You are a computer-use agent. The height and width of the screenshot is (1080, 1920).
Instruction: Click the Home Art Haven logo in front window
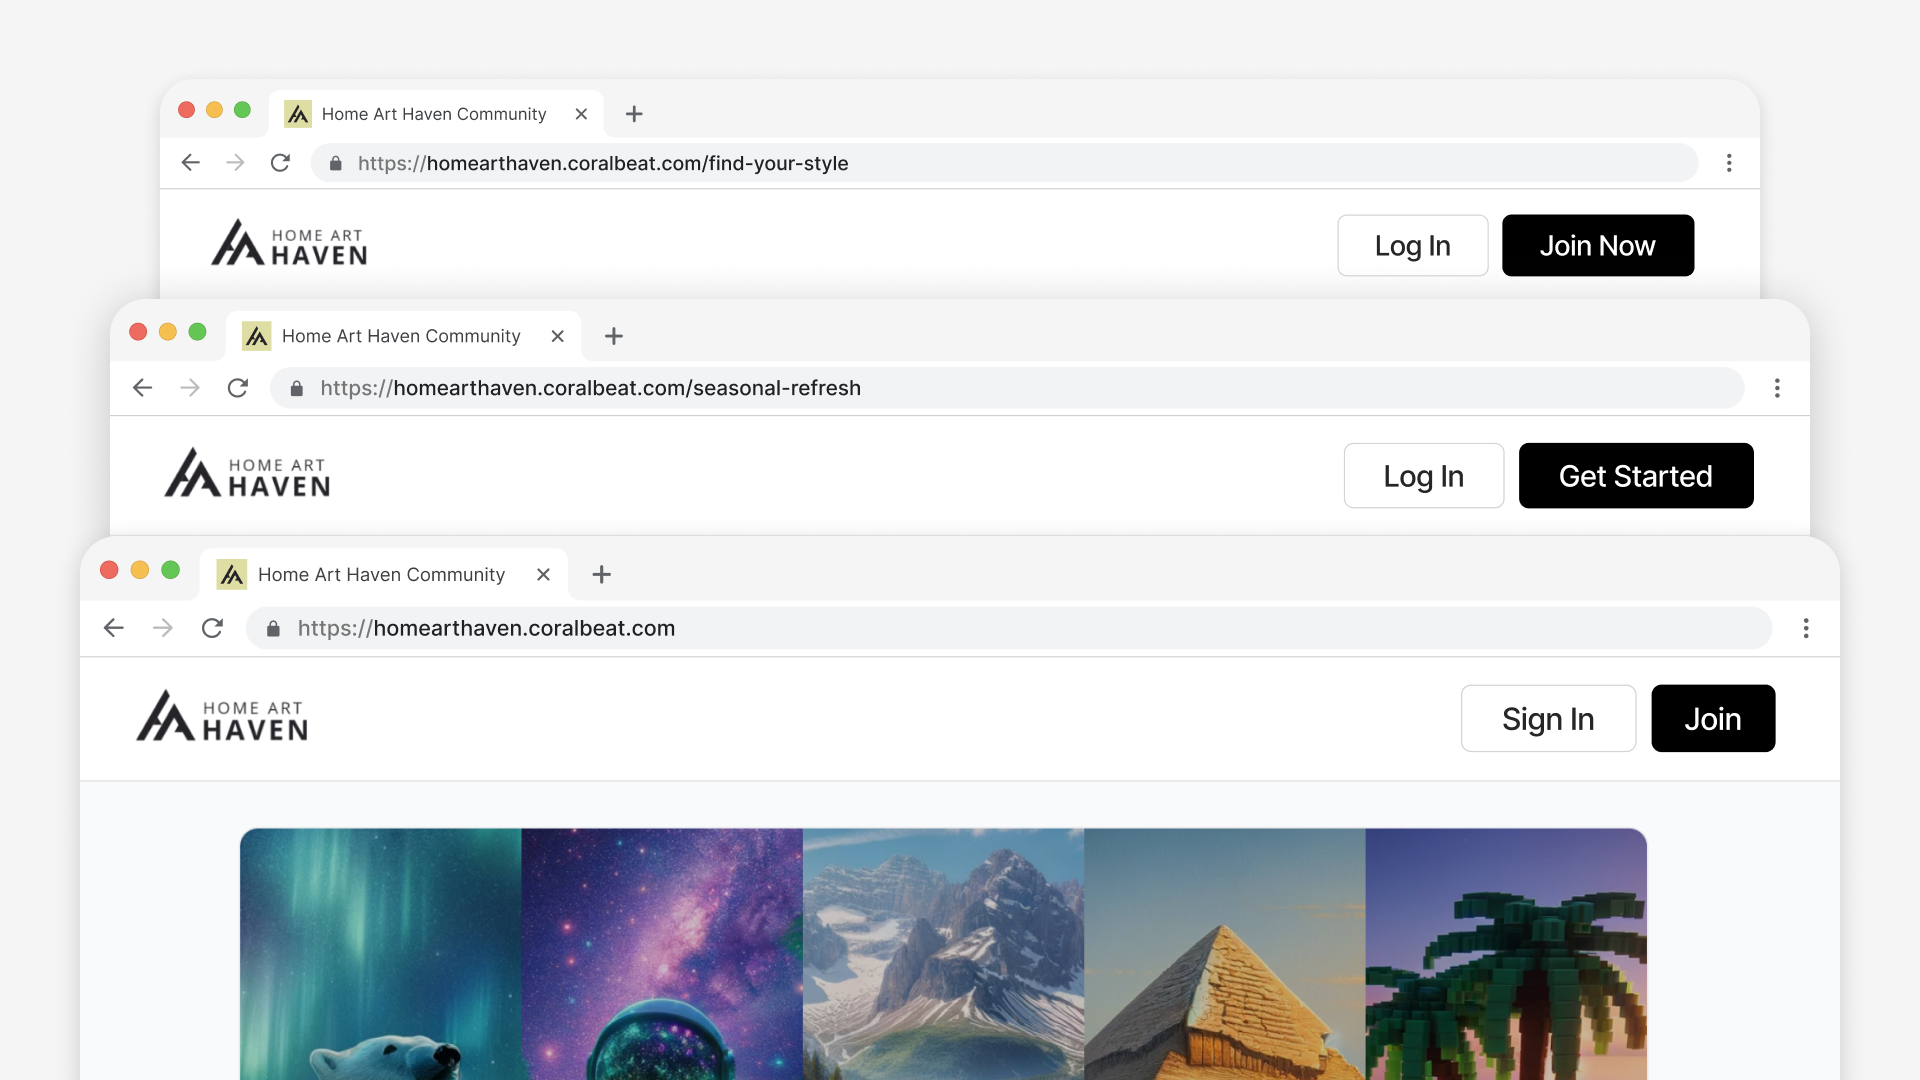click(222, 717)
